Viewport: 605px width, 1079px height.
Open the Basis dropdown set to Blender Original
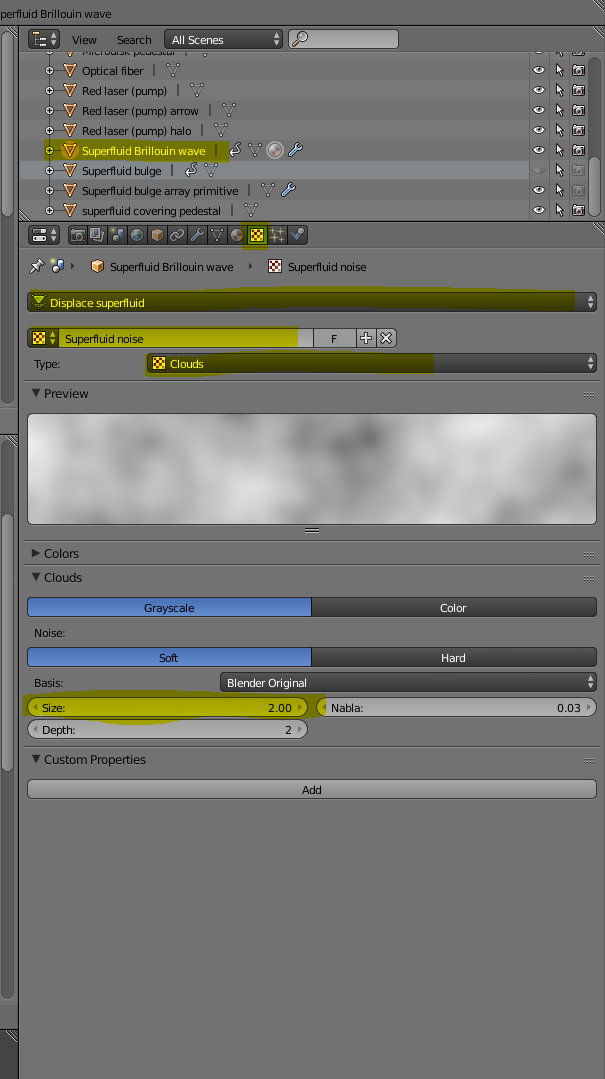click(x=408, y=683)
